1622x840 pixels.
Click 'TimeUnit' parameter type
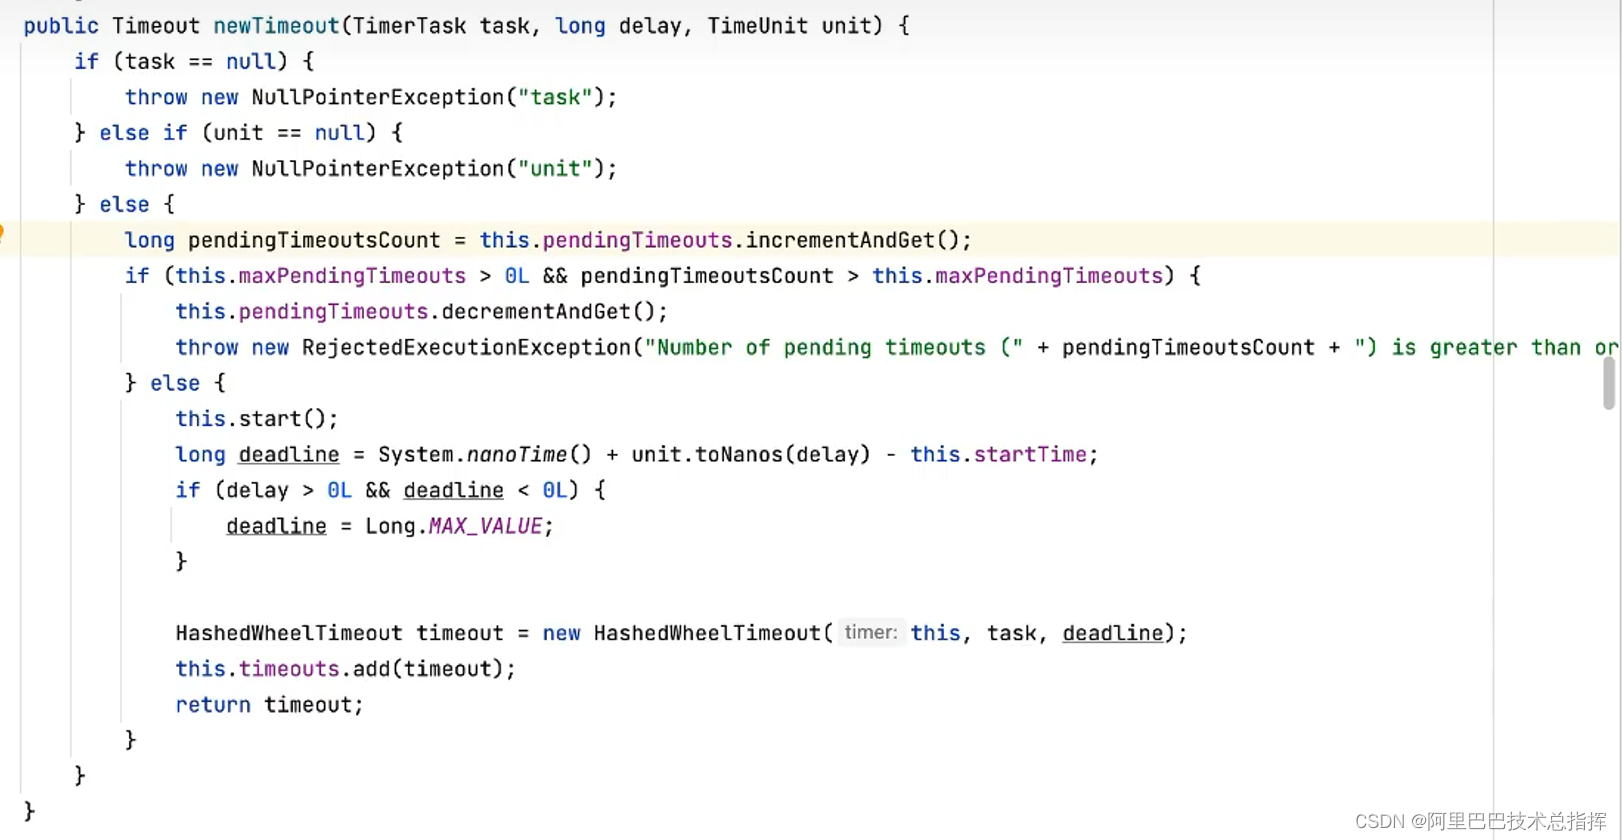tap(758, 26)
